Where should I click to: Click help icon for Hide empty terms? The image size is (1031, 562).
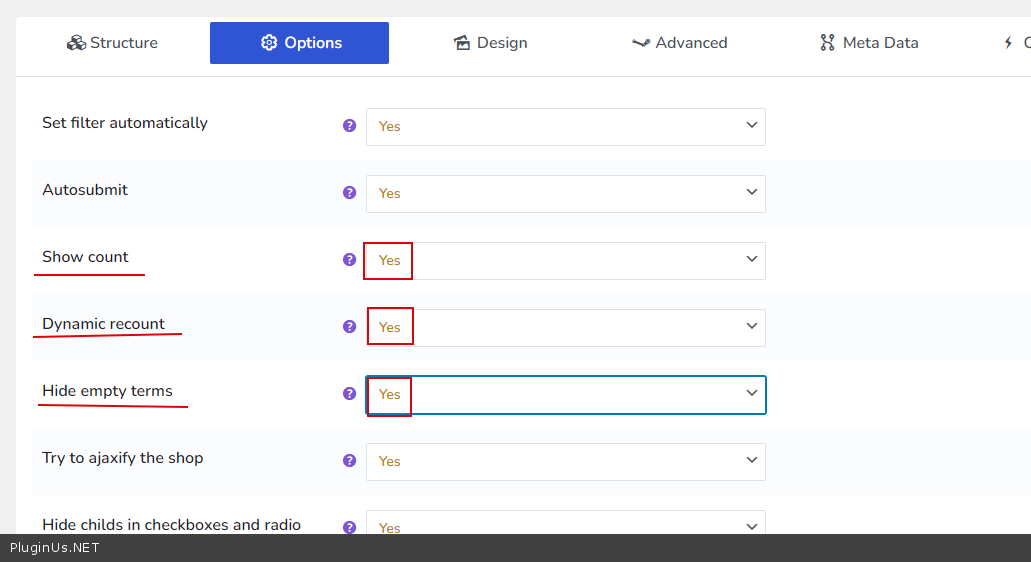(x=349, y=394)
